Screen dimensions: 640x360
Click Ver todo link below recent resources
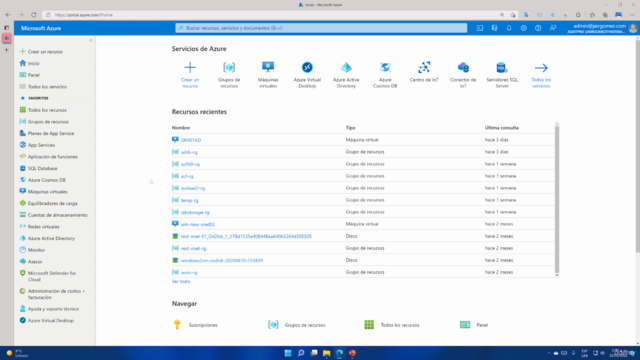coord(181,282)
